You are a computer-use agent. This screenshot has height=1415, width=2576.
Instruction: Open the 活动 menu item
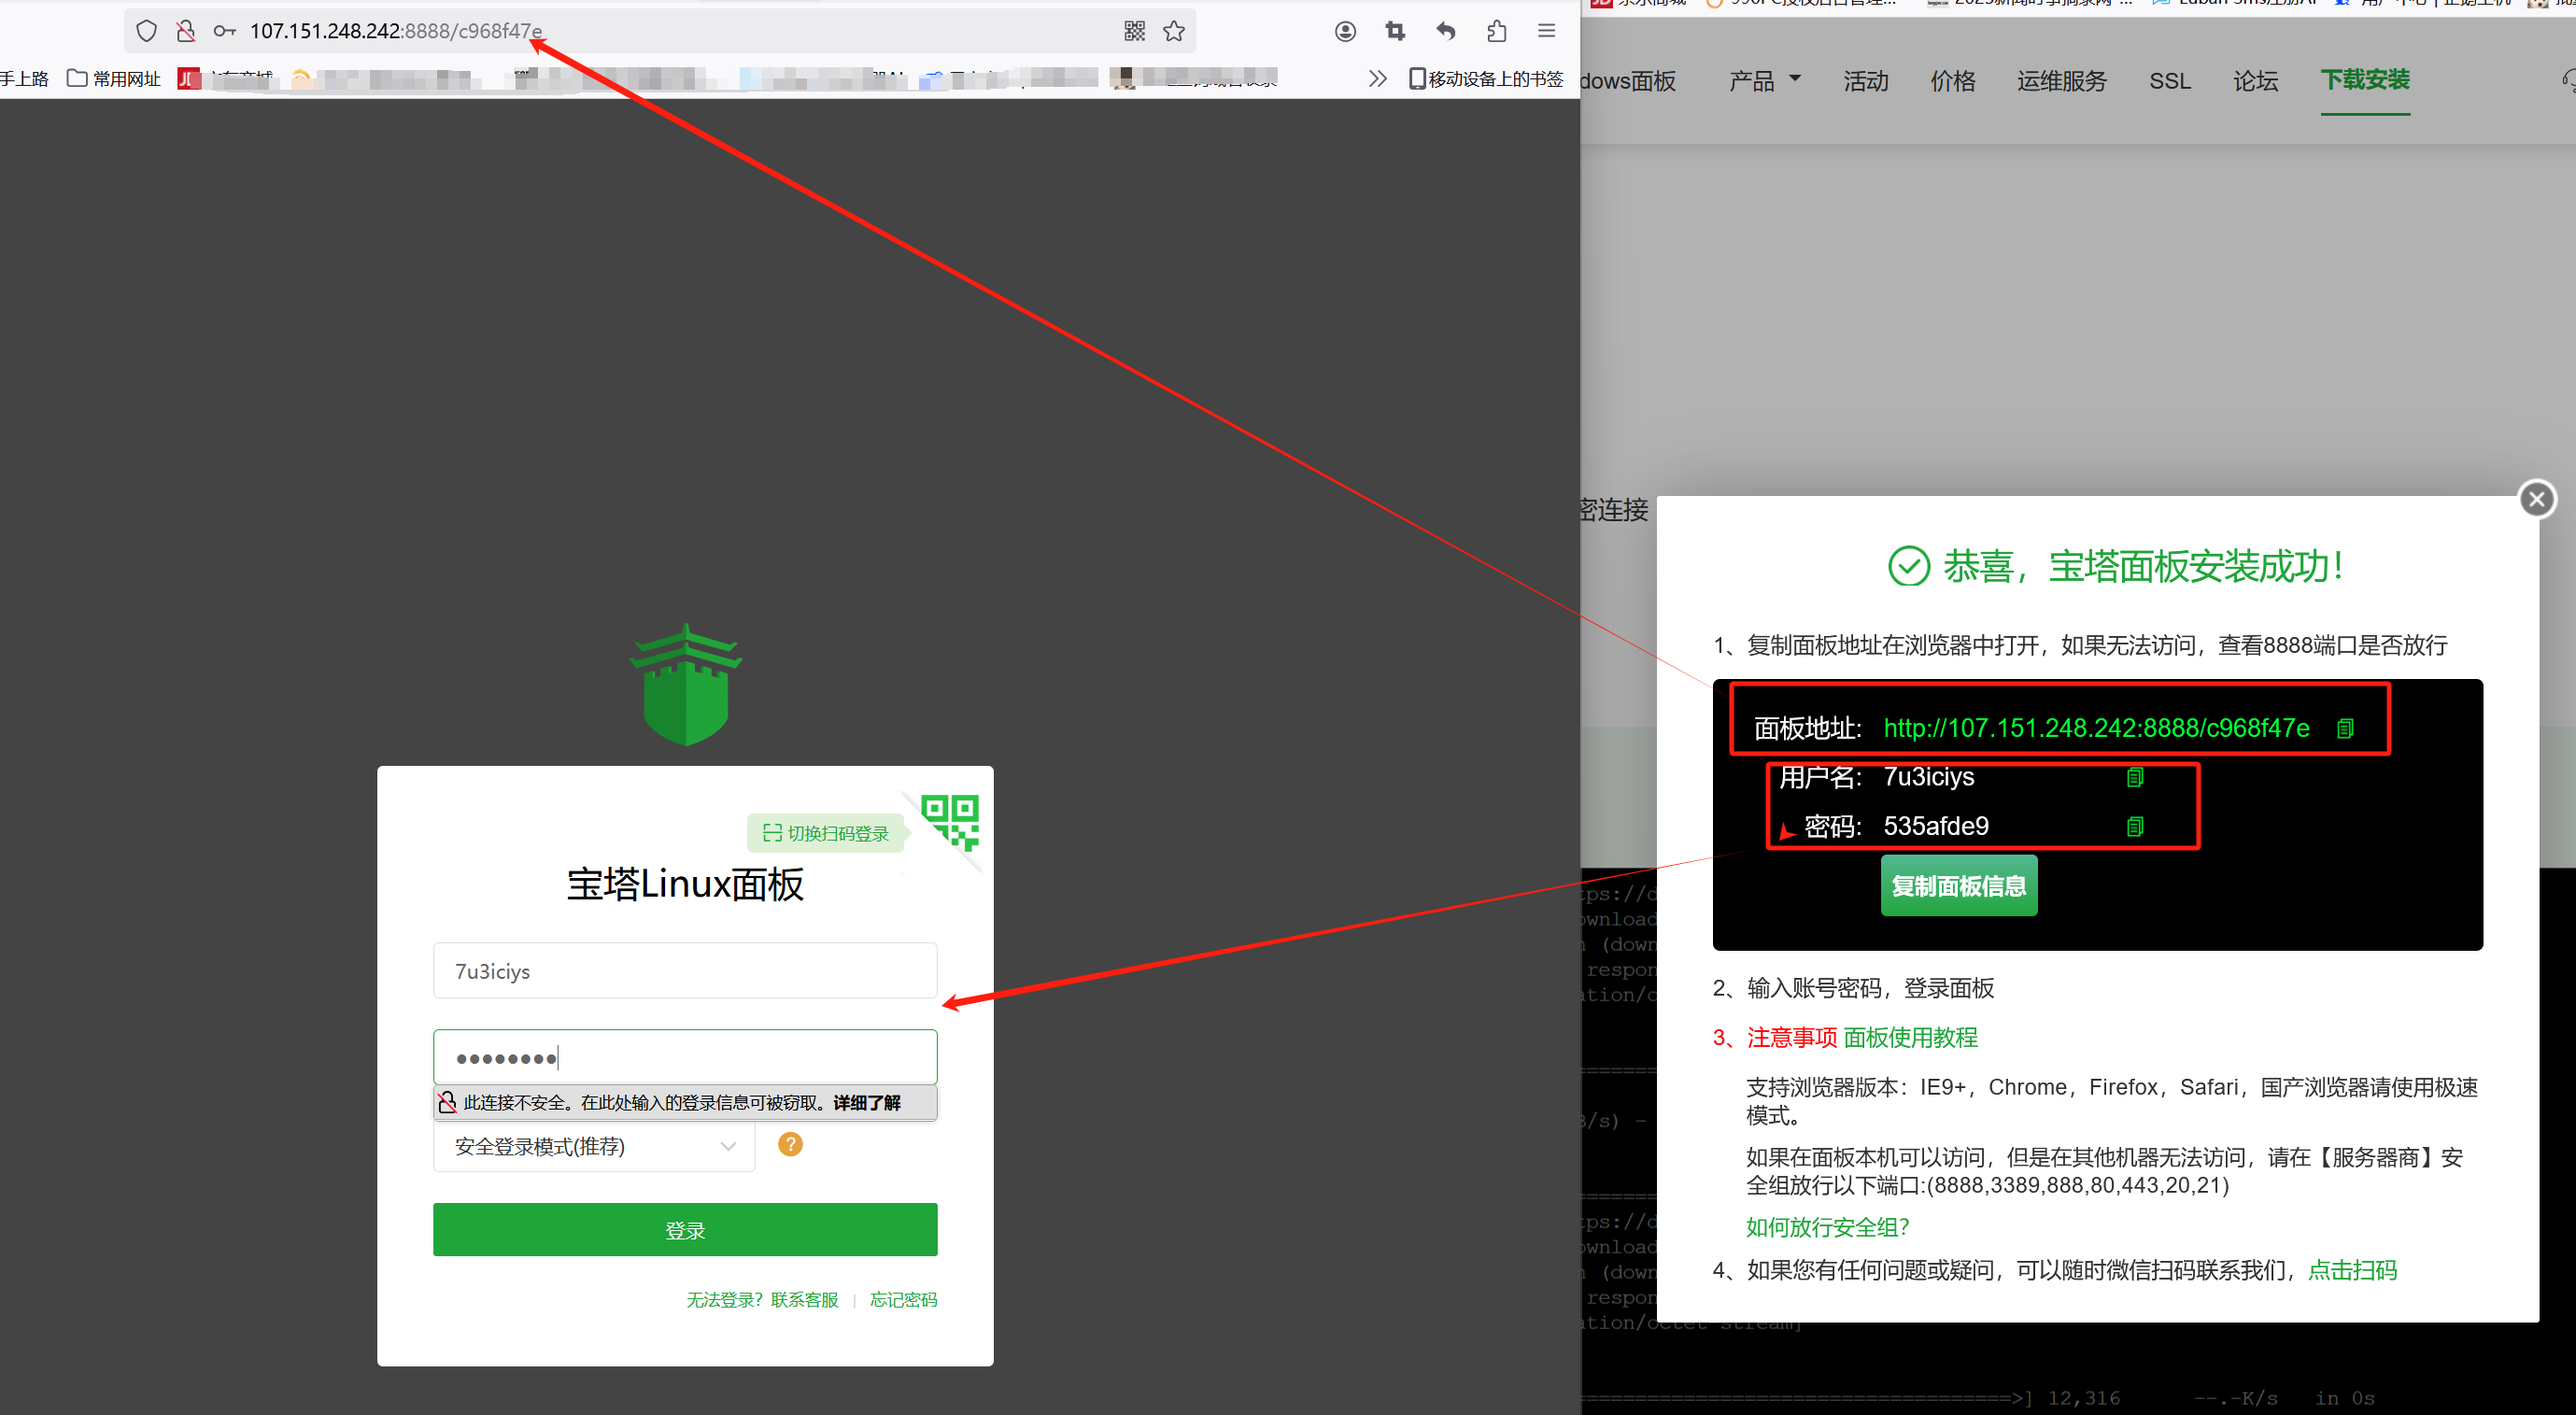1866,80
